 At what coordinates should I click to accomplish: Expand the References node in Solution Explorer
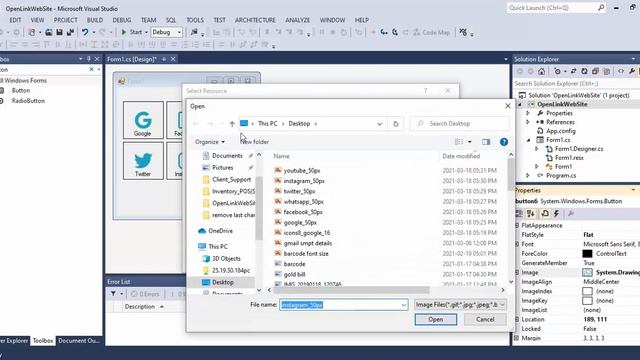(x=528, y=122)
